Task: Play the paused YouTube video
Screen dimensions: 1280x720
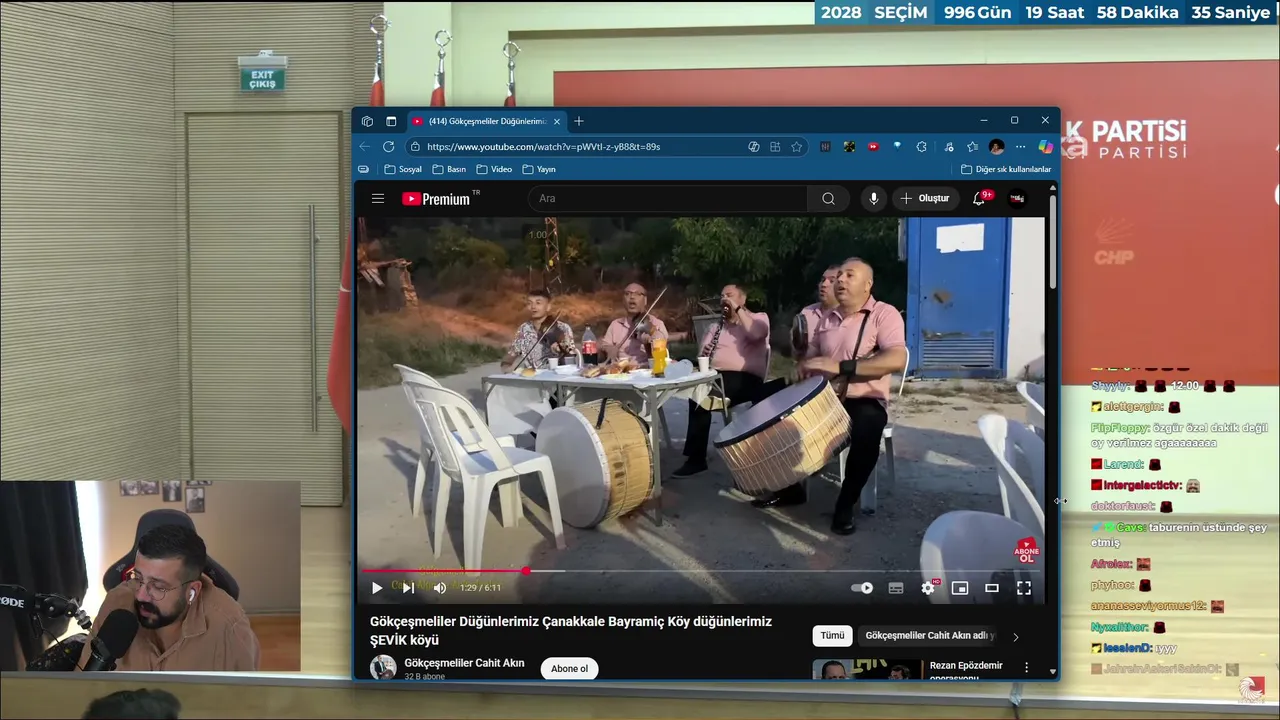Action: 377,588
